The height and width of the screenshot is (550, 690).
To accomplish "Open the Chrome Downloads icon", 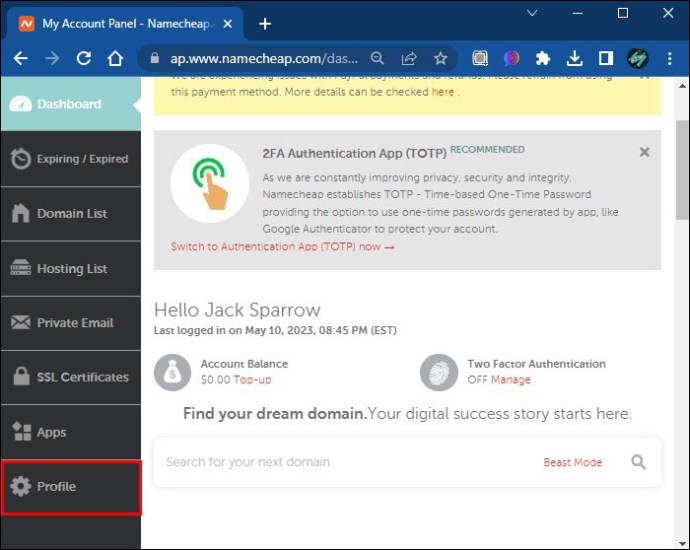I will click(574, 58).
